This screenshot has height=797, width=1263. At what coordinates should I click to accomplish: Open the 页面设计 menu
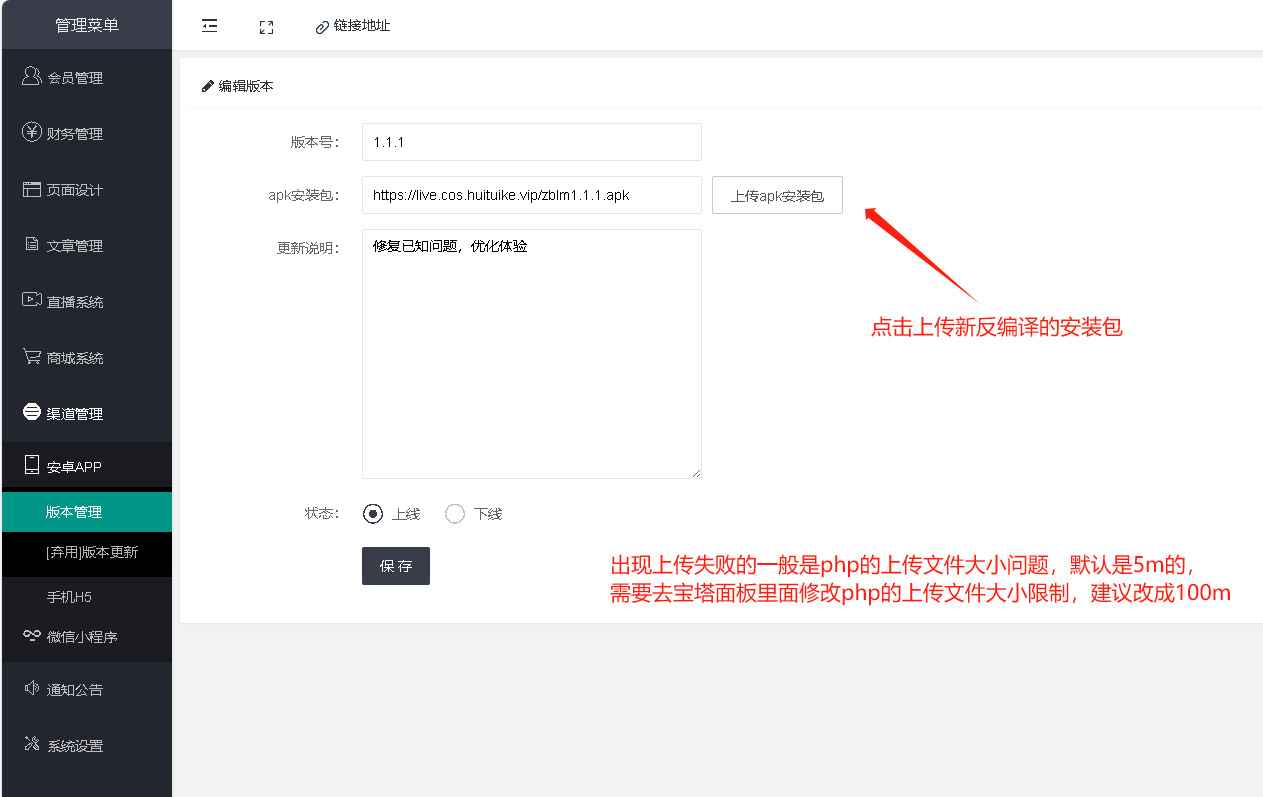[x=86, y=189]
